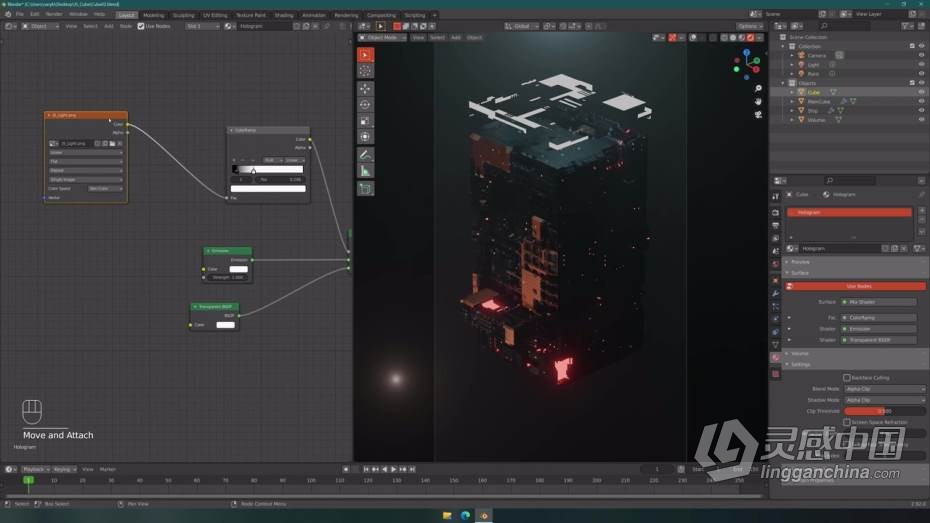Screen dimensions: 930x523
Task: Open the Render menu
Action: click(x=54, y=14)
